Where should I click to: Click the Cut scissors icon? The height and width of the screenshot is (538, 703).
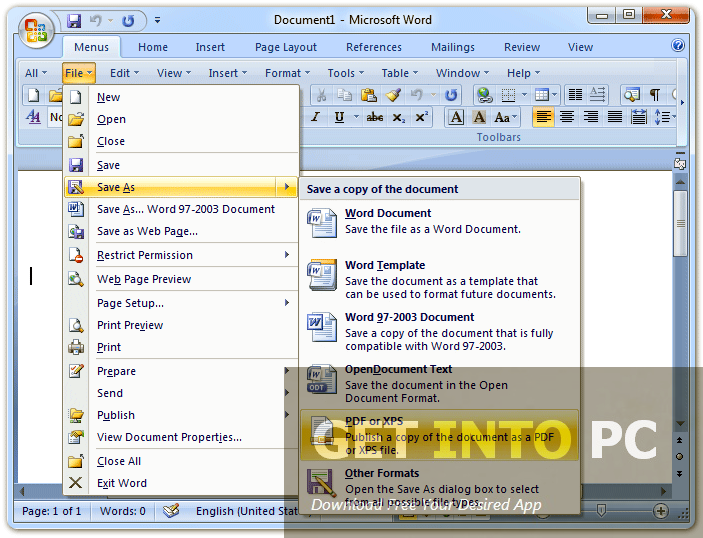[x=321, y=95]
